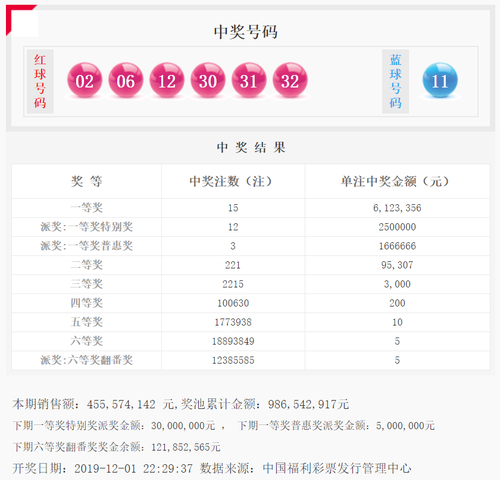Screen dimensions: 500x480
Task: Click the blue ball numbered 11
Action: pyautogui.click(x=440, y=80)
